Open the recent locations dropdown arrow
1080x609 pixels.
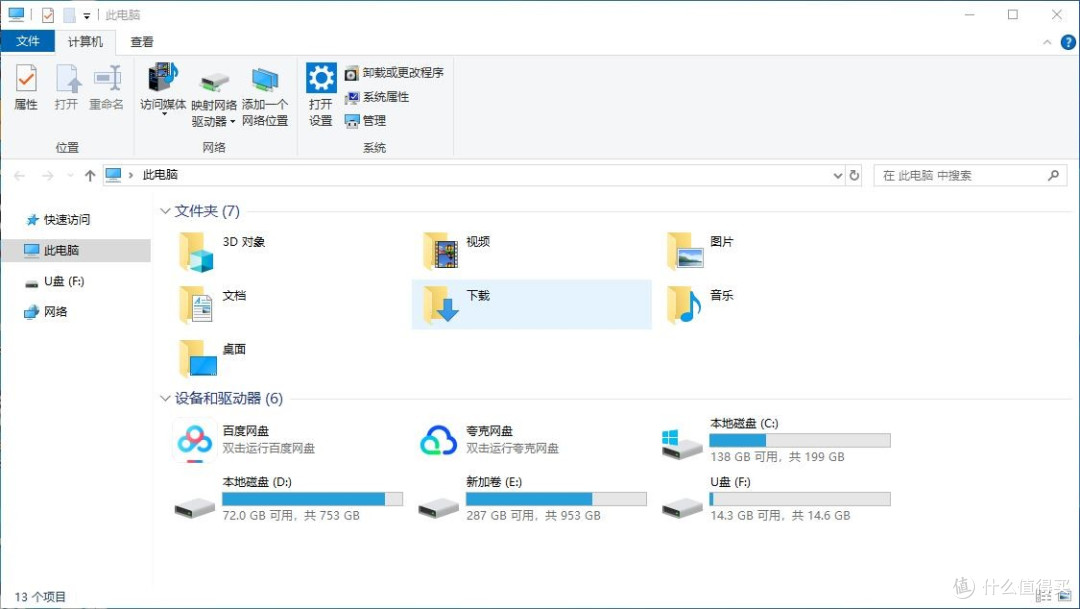(x=70, y=176)
